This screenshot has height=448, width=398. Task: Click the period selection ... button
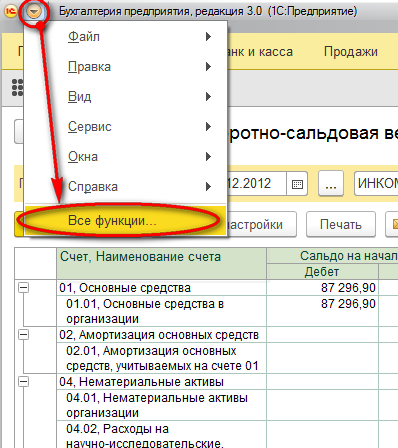[x=331, y=183]
